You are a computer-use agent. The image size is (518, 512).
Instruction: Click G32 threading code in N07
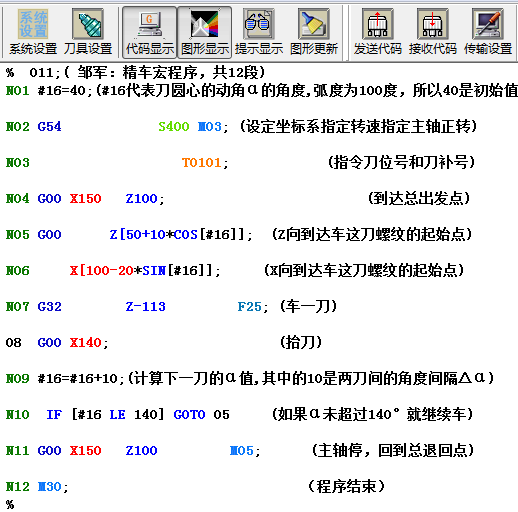point(49,307)
